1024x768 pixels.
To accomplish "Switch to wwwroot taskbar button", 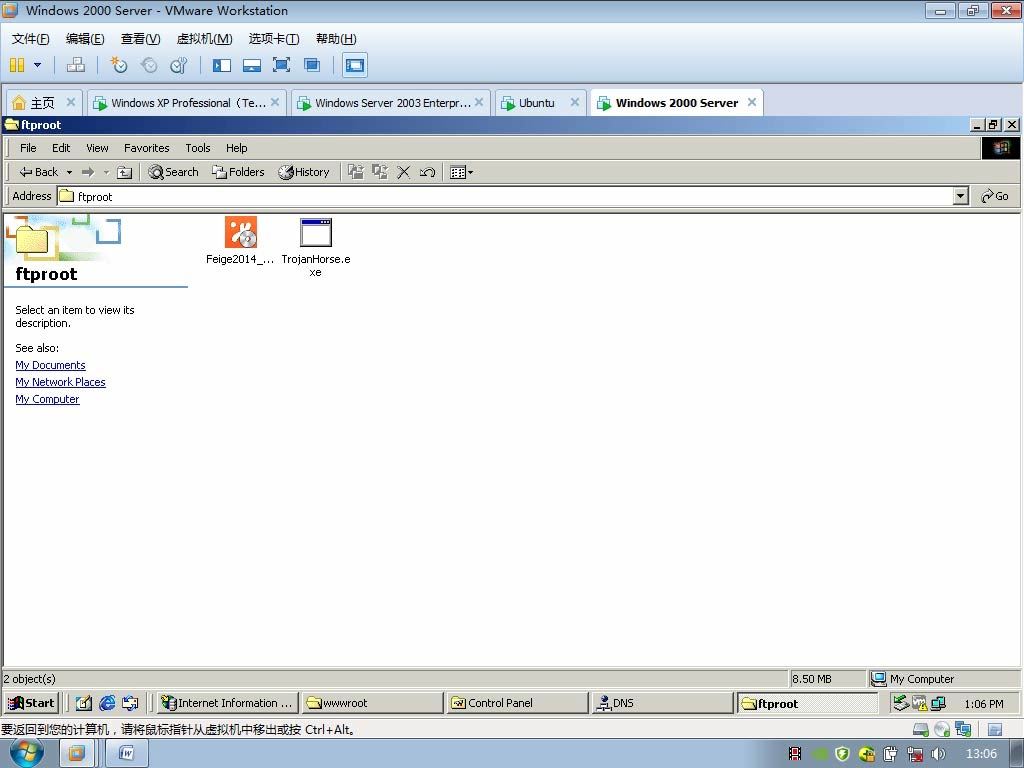I will pyautogui.click(x=372, y=703).
